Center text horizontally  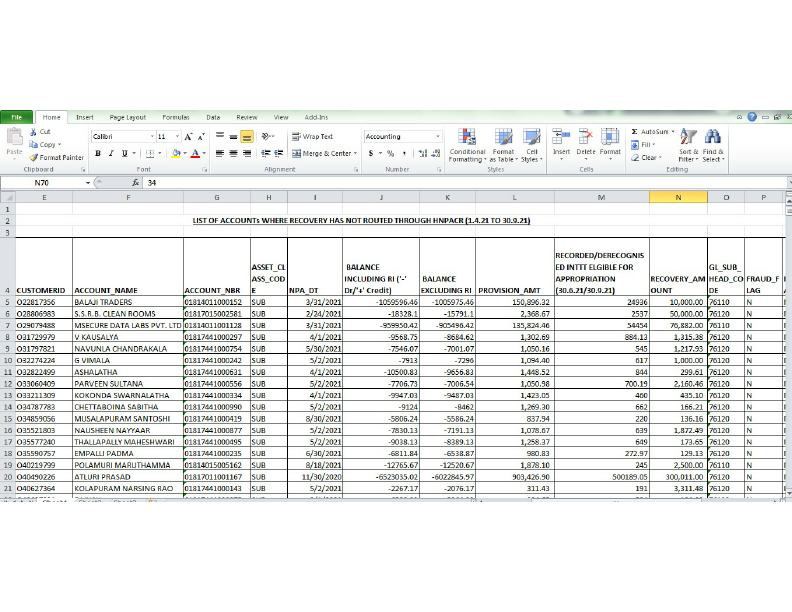pyautogui.click(x=233, y=154)
